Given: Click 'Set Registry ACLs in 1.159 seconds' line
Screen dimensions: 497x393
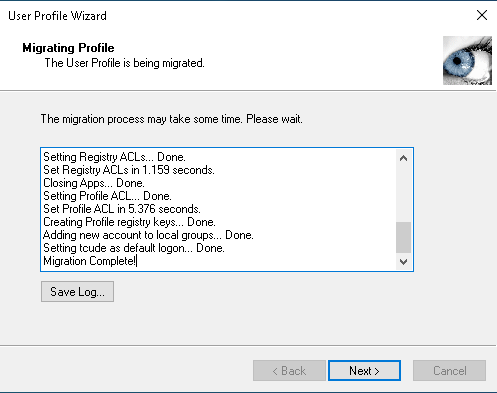Looking at the screenshot, I should [129, 170].
